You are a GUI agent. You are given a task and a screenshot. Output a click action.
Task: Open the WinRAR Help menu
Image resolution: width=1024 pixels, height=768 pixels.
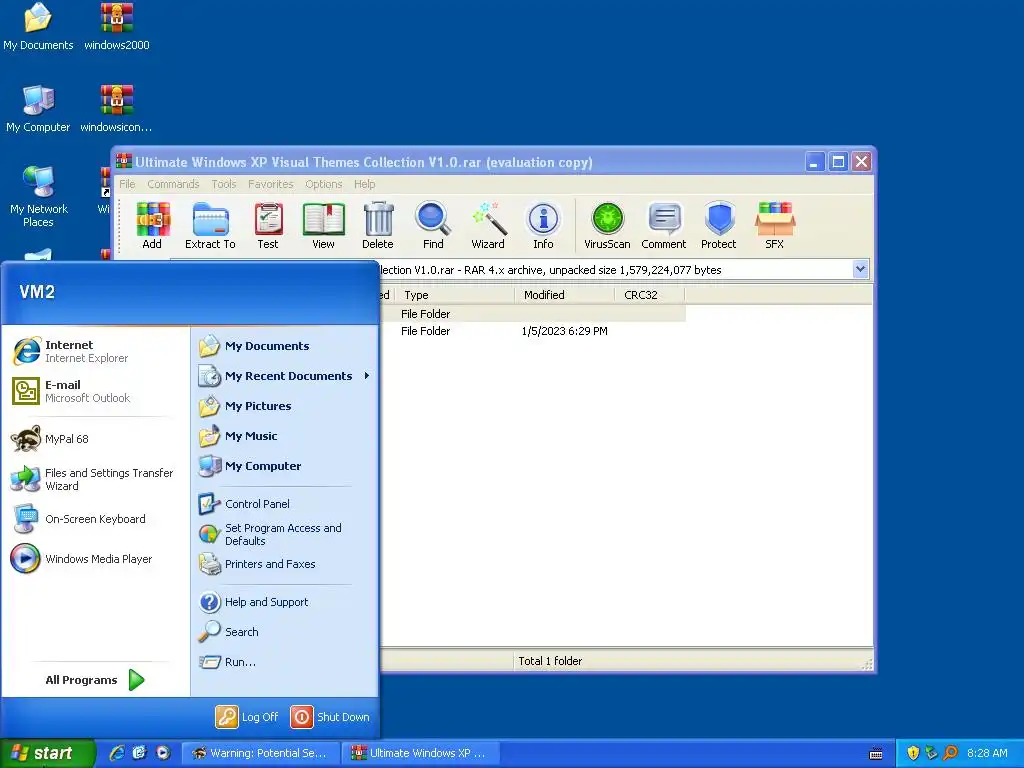364,184
